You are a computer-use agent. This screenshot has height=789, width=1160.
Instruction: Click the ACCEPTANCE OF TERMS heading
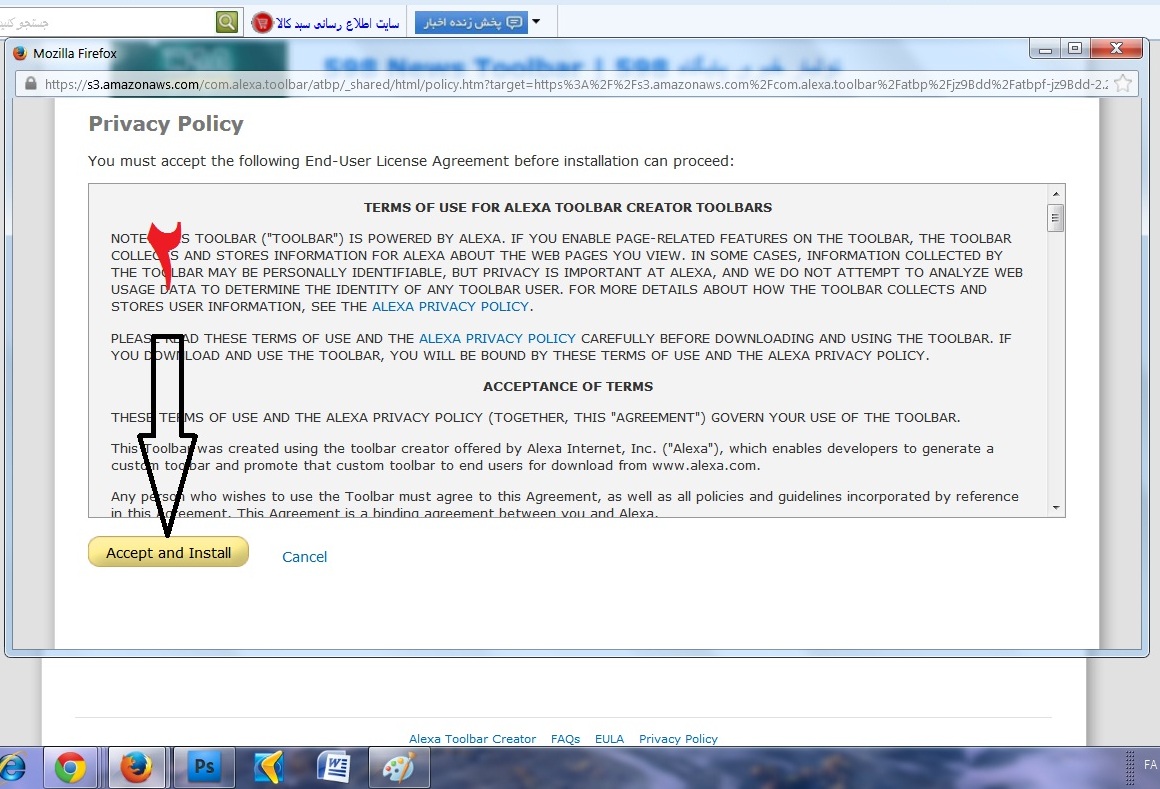coord(567,387)
